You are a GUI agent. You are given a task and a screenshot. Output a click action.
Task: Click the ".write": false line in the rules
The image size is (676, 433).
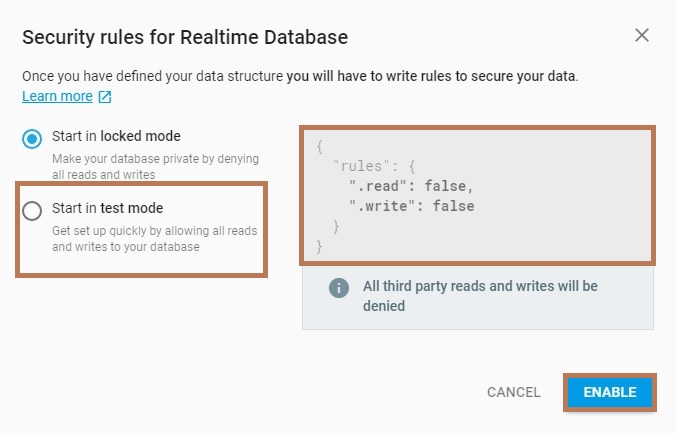pyautogui.click(x=410, y=206)
